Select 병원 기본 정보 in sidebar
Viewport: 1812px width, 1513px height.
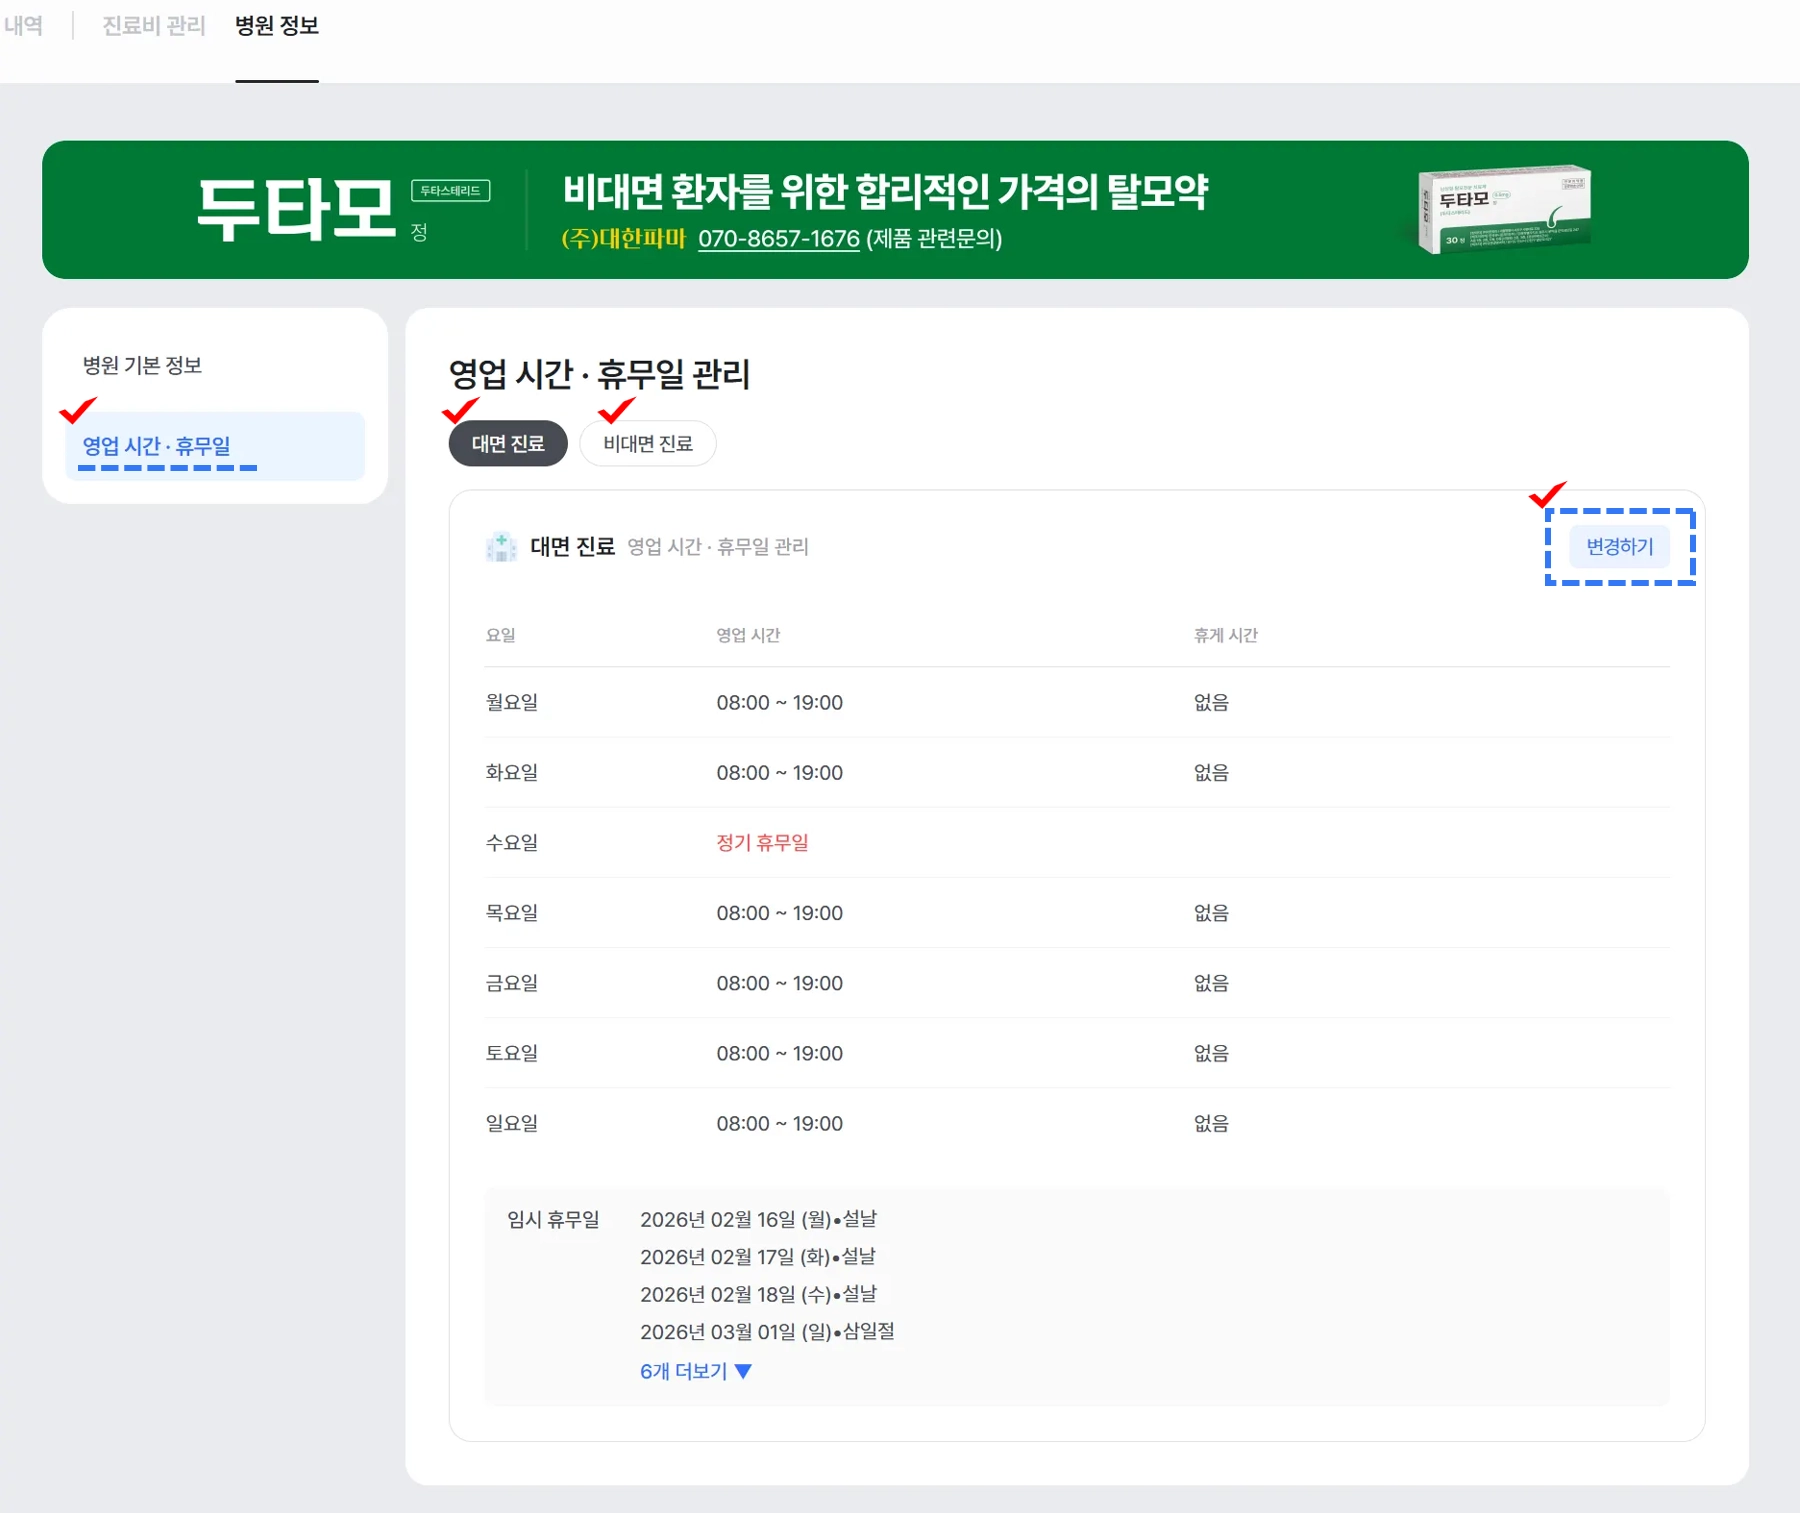pyautogui.click(x=142, y=365)
